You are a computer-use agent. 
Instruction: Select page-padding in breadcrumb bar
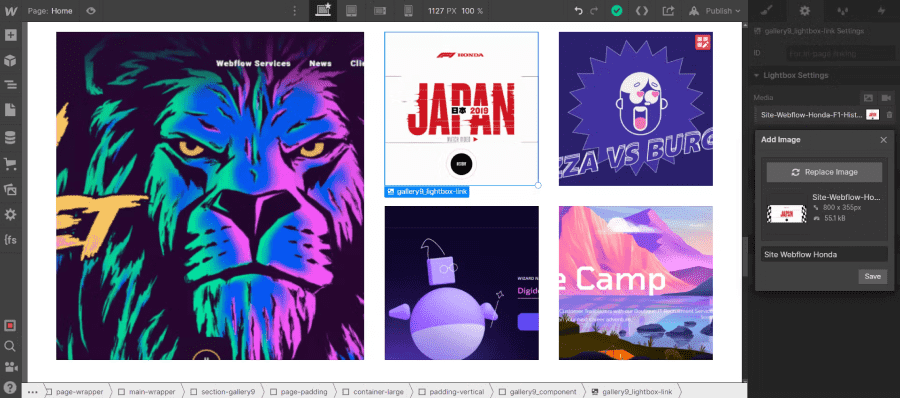pyautogui.click(x=298, y=392)
